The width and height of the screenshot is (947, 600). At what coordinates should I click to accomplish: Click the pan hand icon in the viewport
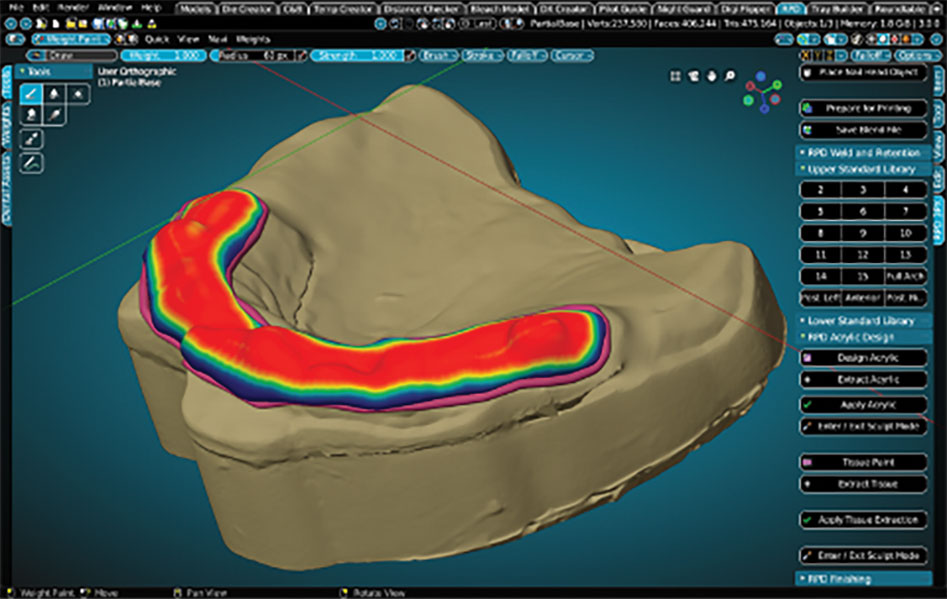pos(711,75)
